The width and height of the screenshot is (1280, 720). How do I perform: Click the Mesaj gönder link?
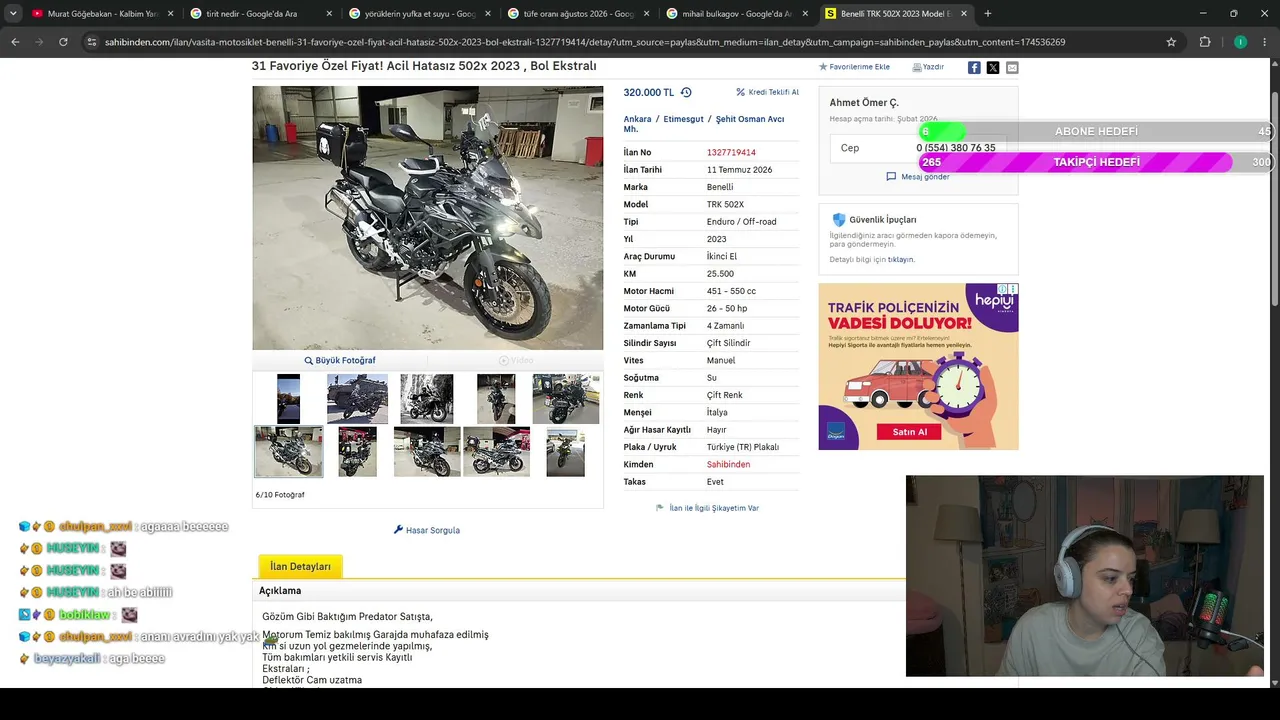coord(918,177)
